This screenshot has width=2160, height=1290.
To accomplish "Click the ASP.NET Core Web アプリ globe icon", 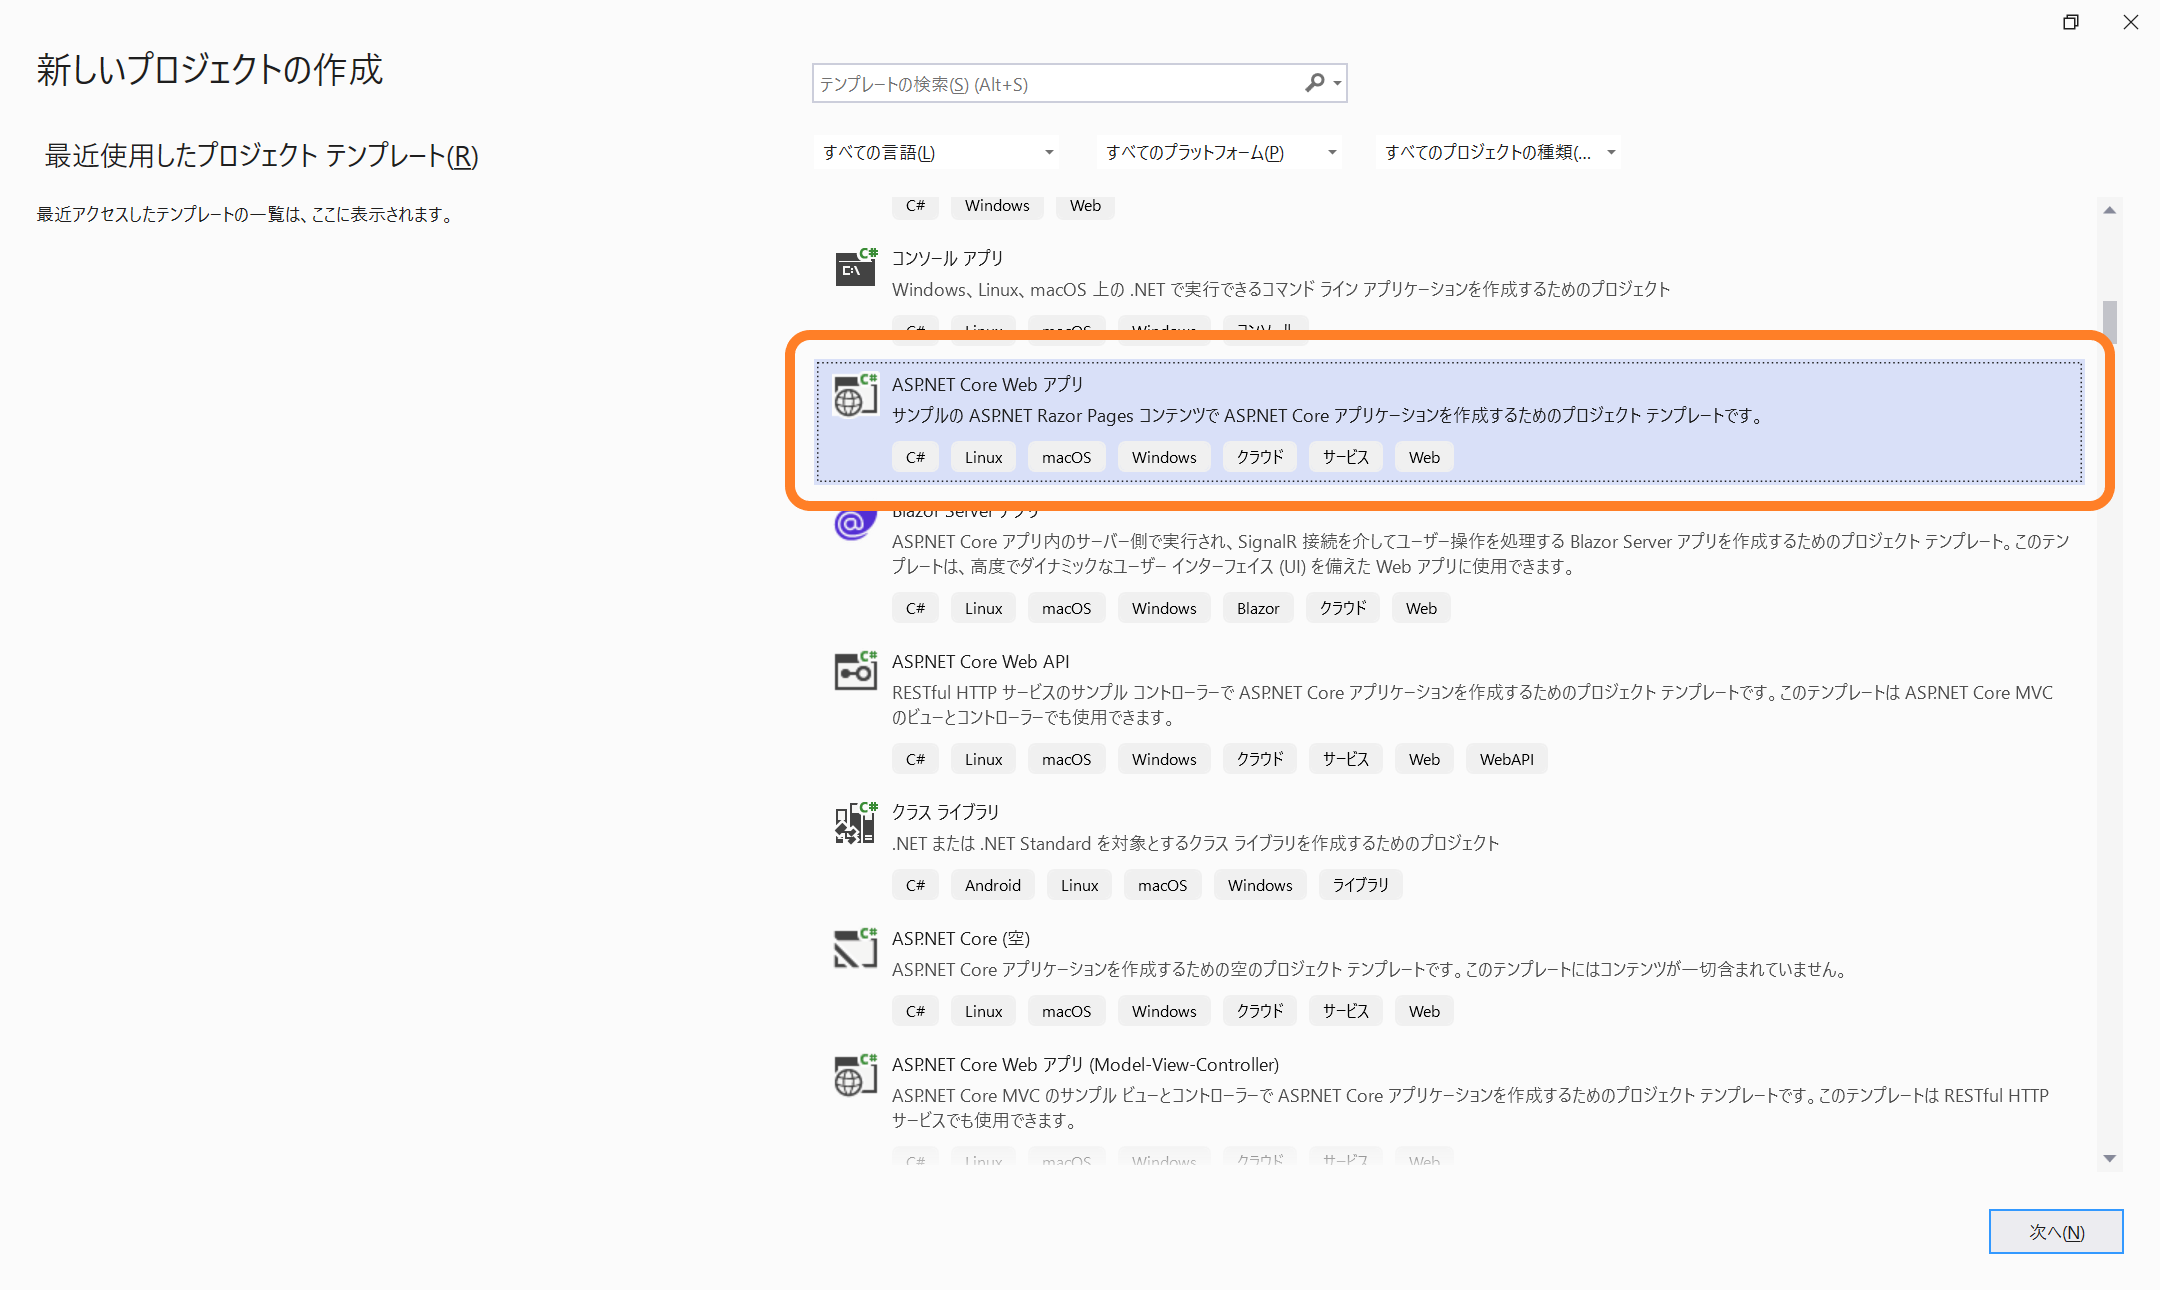I will [x=856, y=394].
